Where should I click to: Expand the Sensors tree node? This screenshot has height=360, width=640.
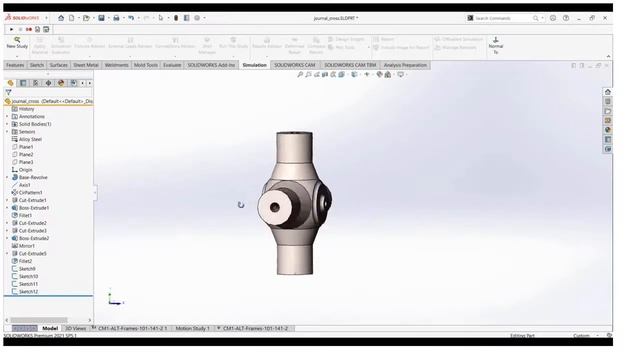tap(7, 132)
